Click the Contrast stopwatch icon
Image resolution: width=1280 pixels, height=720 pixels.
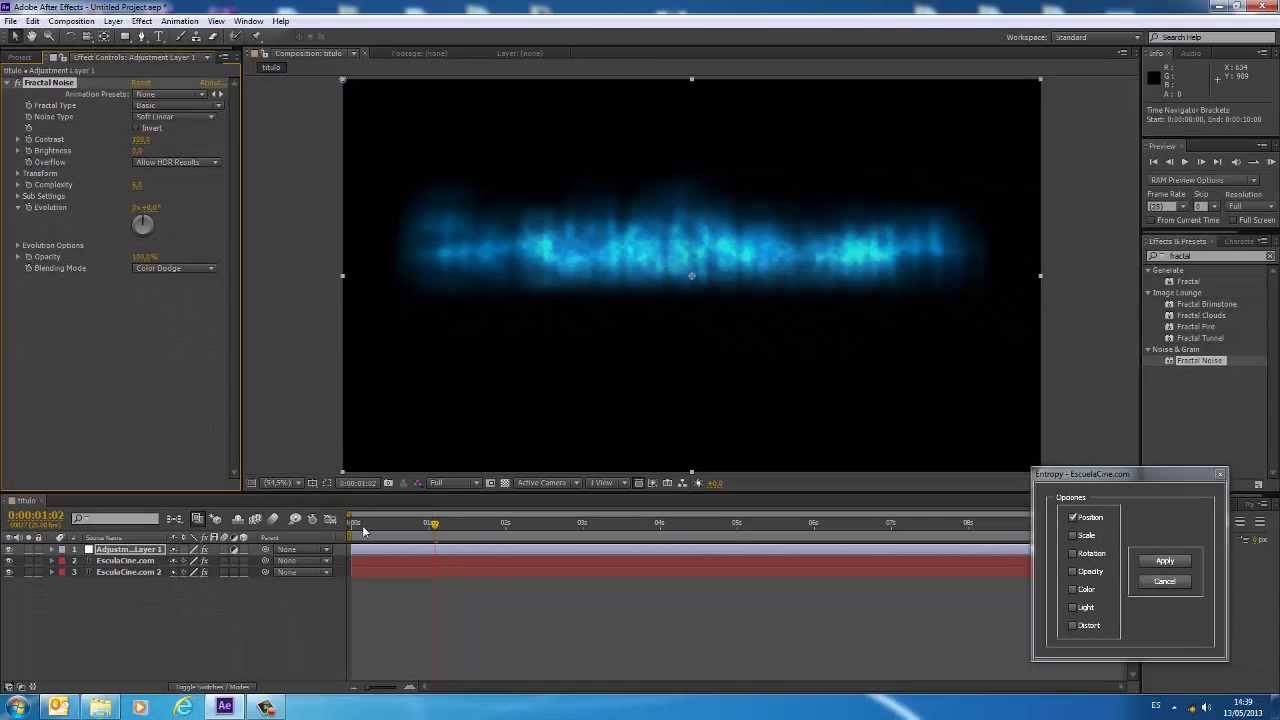tap(28, 139)
